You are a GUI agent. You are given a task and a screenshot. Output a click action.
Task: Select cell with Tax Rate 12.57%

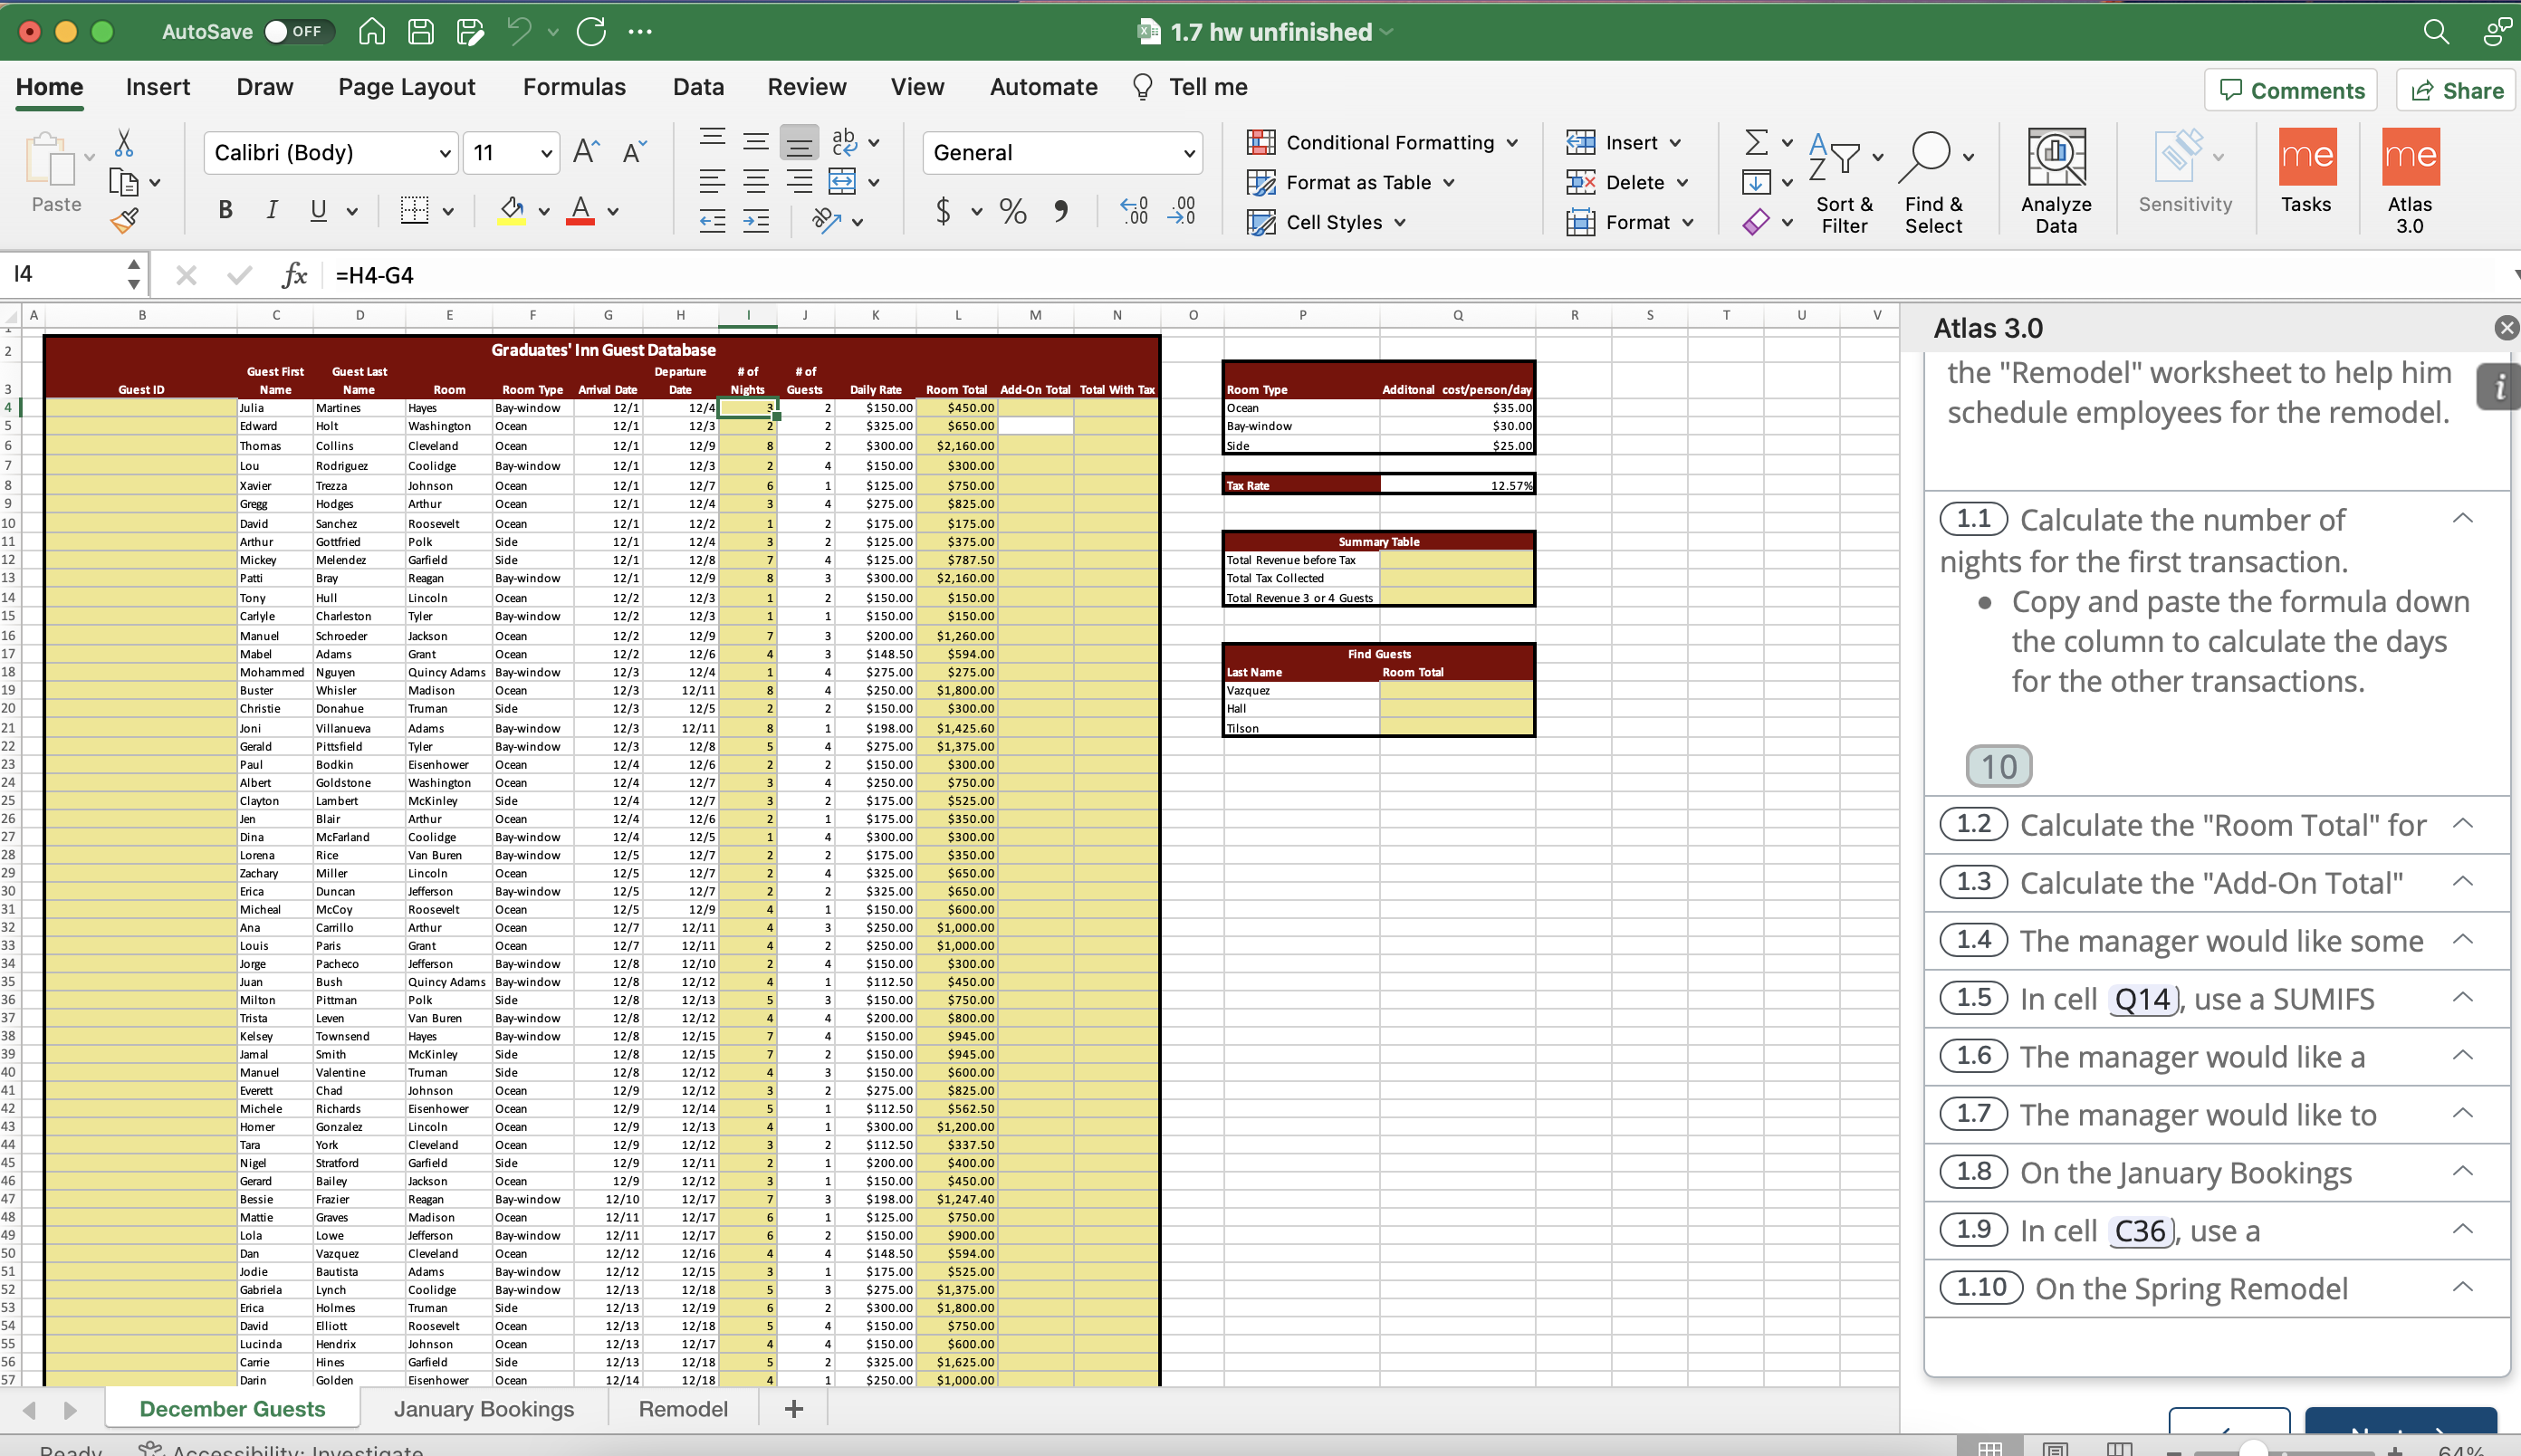(x=1457, y=485)
